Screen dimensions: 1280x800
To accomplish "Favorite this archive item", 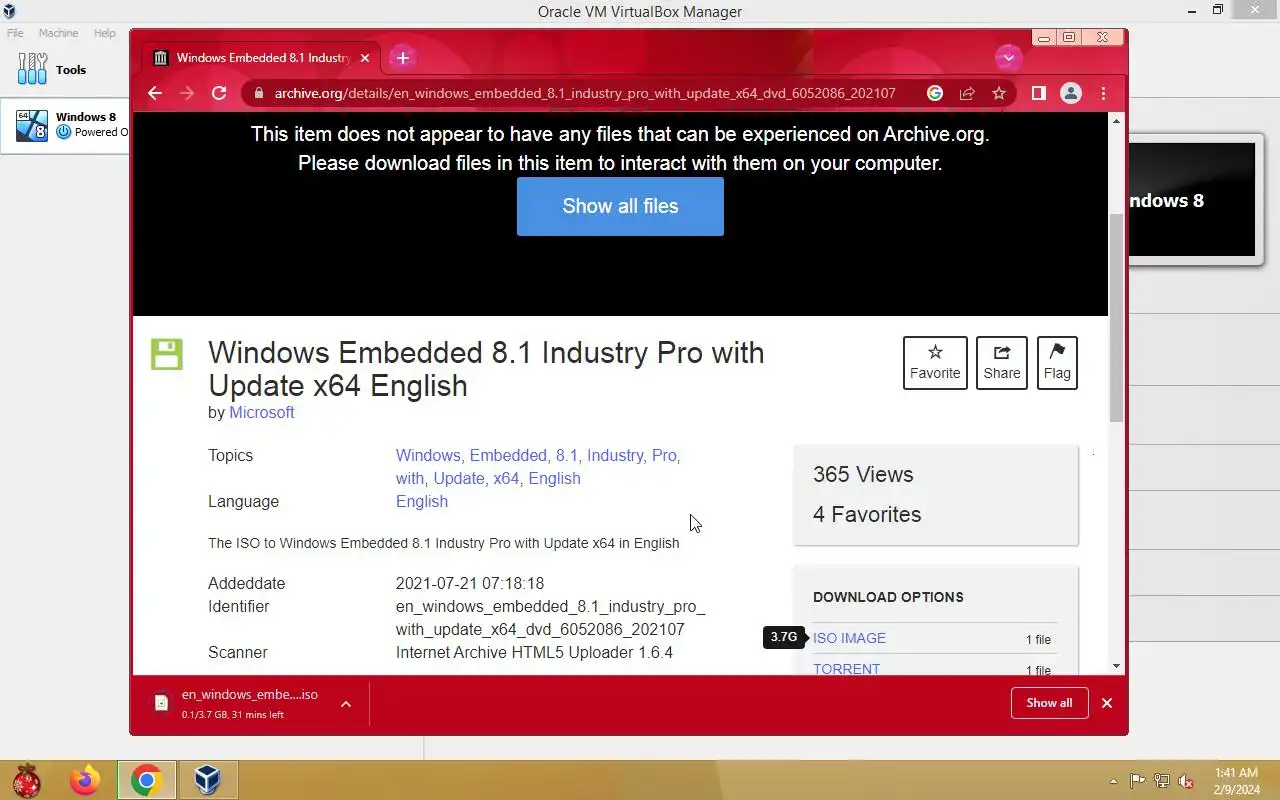I will click(x=935, y=363).
